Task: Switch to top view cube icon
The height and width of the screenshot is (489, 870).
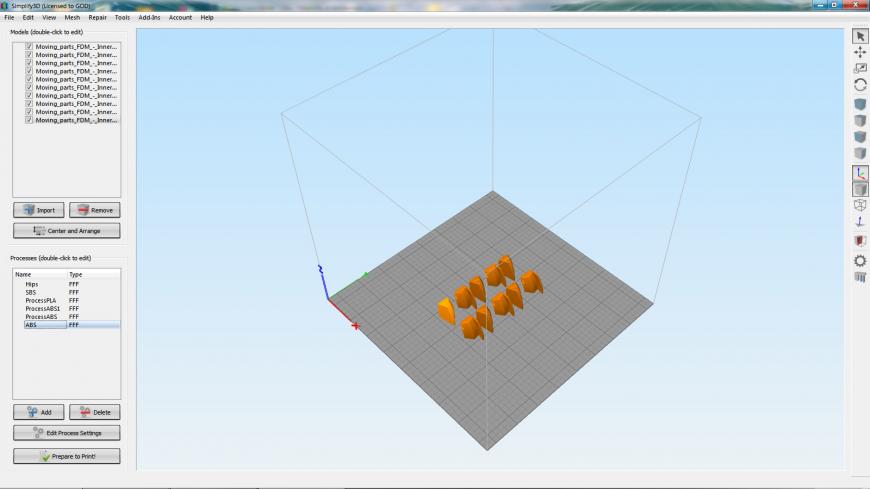Action: [860, 120]
